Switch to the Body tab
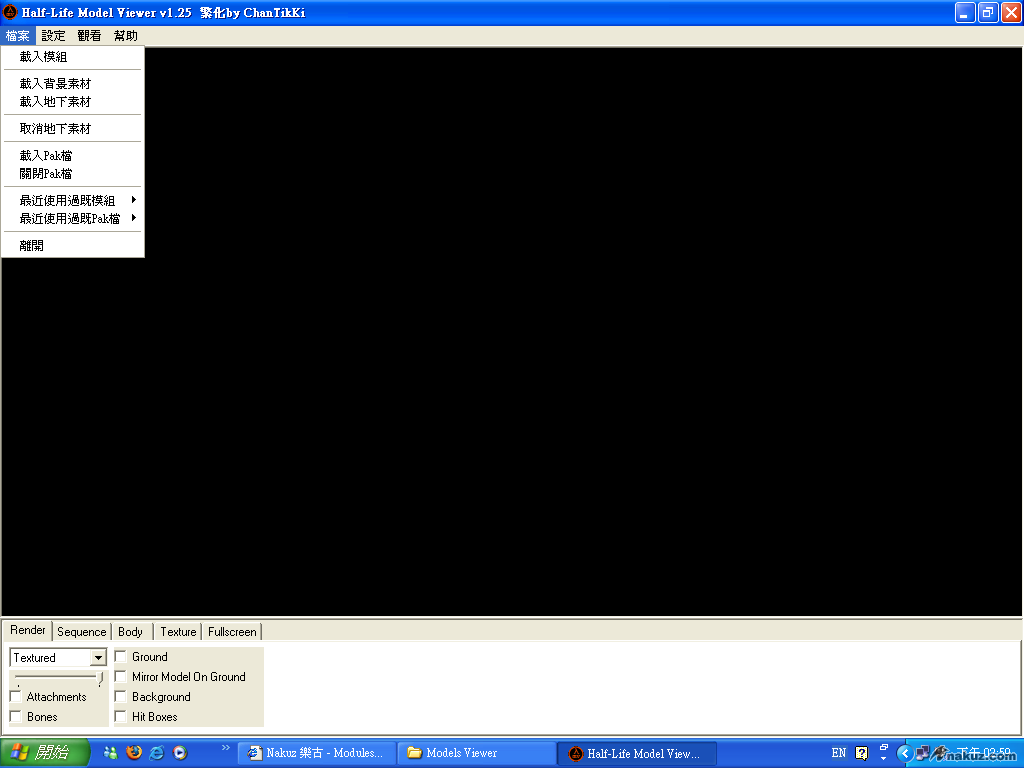 pyautogui.click(x=131, y=632)
